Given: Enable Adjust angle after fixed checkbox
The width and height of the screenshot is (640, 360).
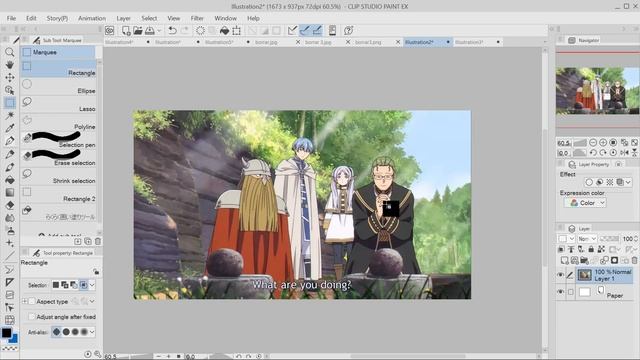Looking at the screenshot, I should [x=31, y=317].
